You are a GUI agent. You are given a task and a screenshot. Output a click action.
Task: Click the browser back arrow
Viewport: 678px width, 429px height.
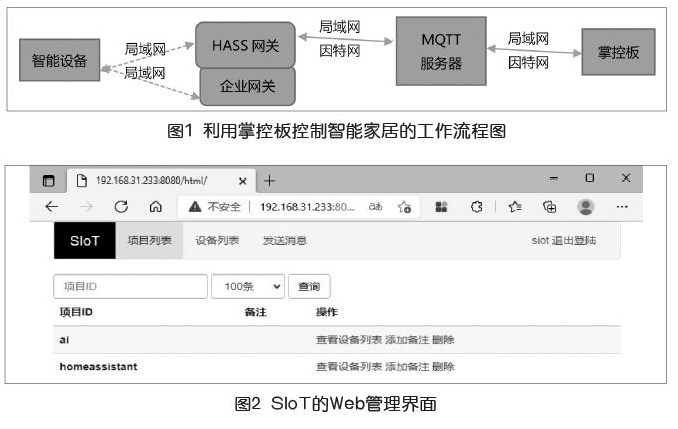click(52, 207)
